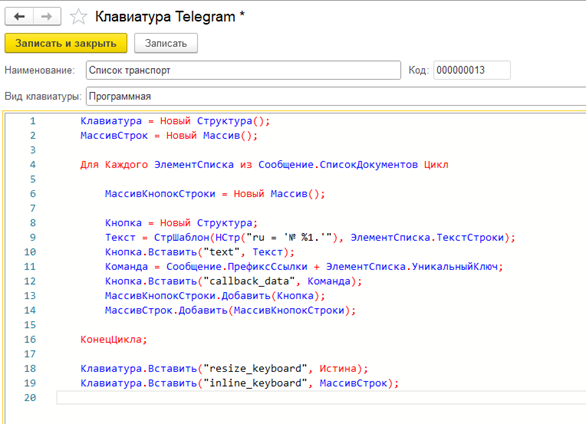Screen dimensions: 586x424
Task: Click the 'КонецЦикла;' line
Action: click(x=114, y=340)
